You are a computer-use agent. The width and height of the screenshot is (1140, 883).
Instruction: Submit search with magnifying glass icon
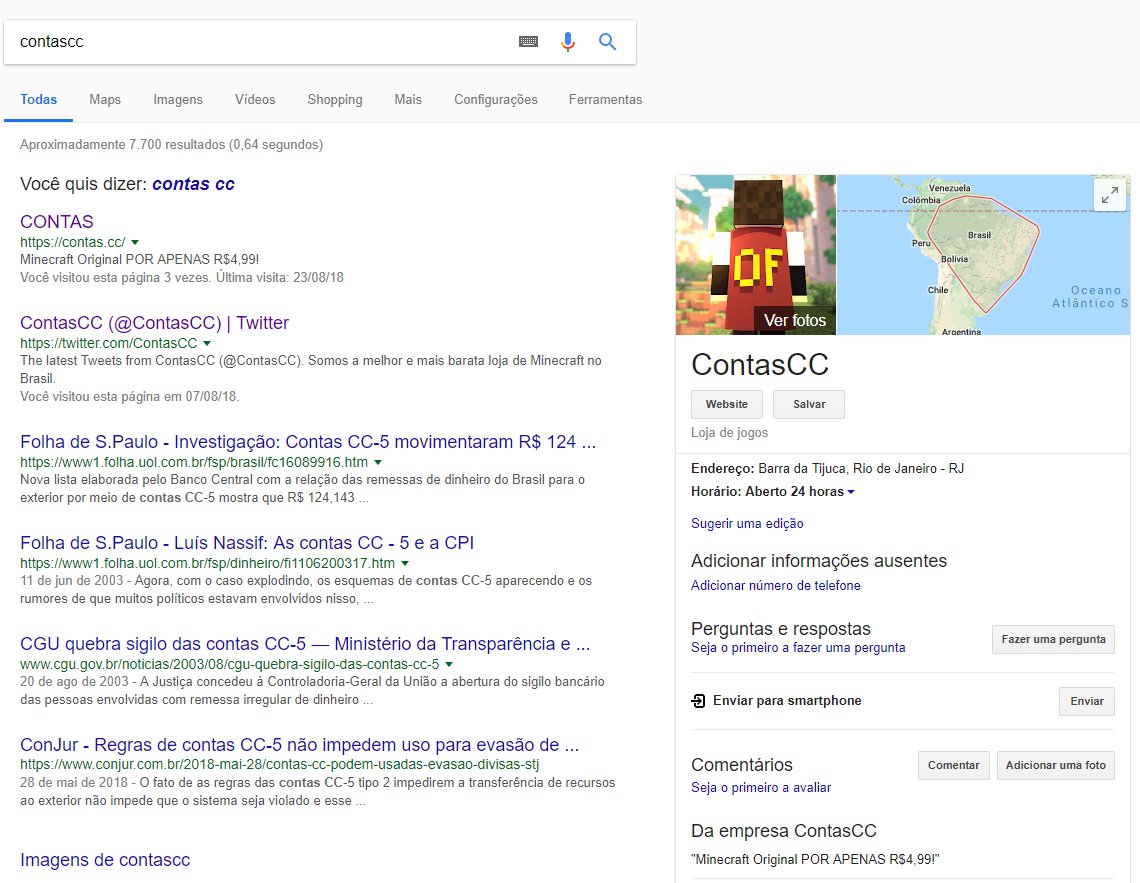click(607, 41)
